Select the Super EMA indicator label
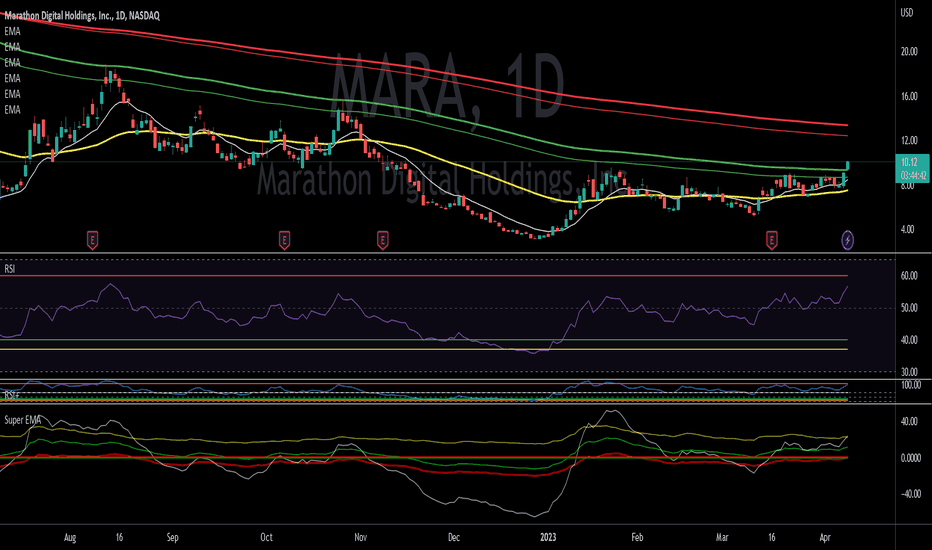 [23, 420]
